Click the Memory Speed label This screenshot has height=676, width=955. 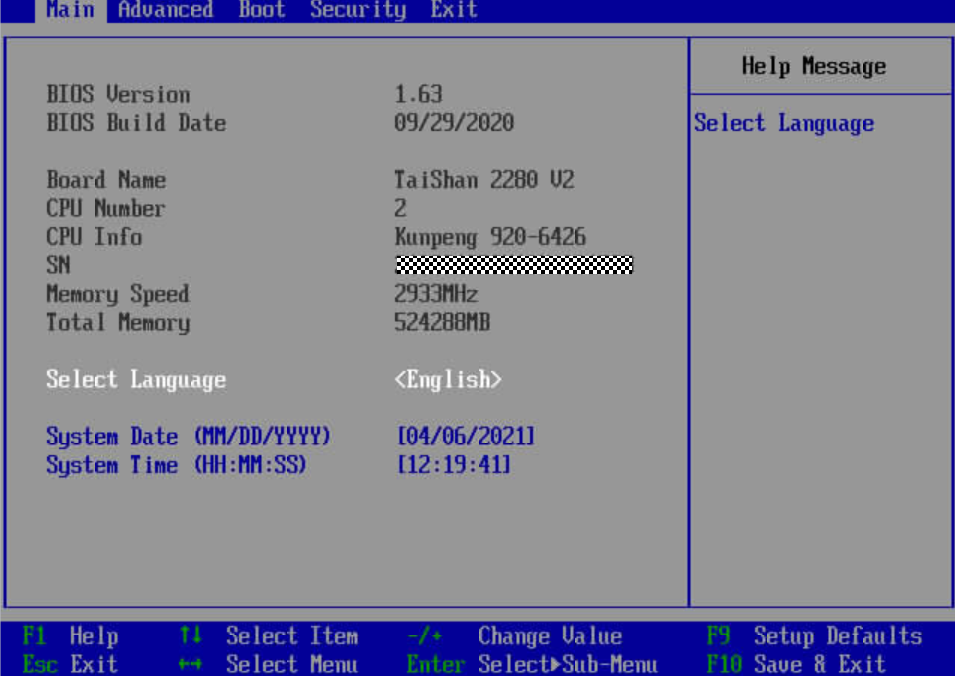118,294
